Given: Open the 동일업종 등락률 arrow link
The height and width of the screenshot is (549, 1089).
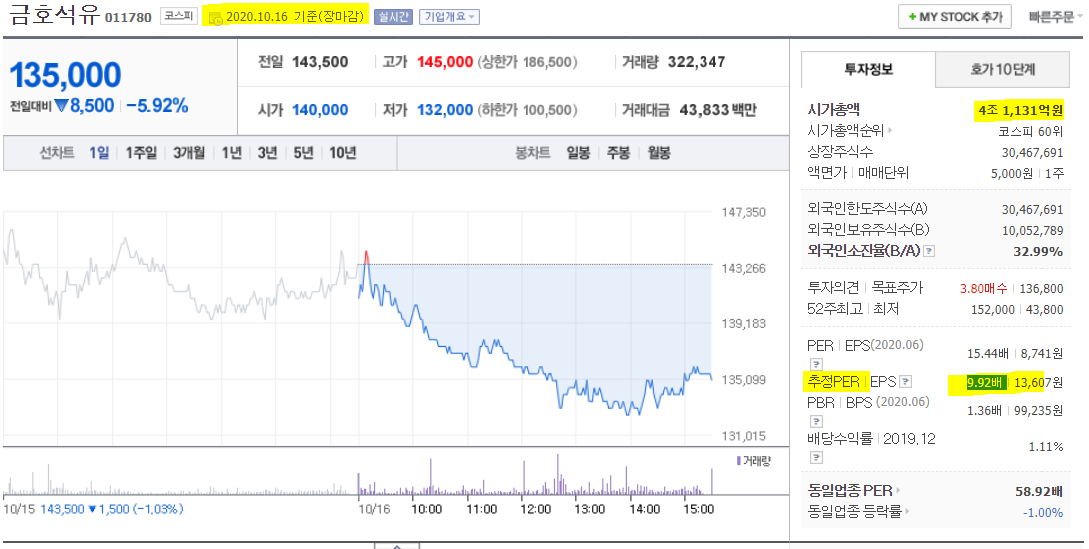Looking at the screenshot, I should [908, 512].
